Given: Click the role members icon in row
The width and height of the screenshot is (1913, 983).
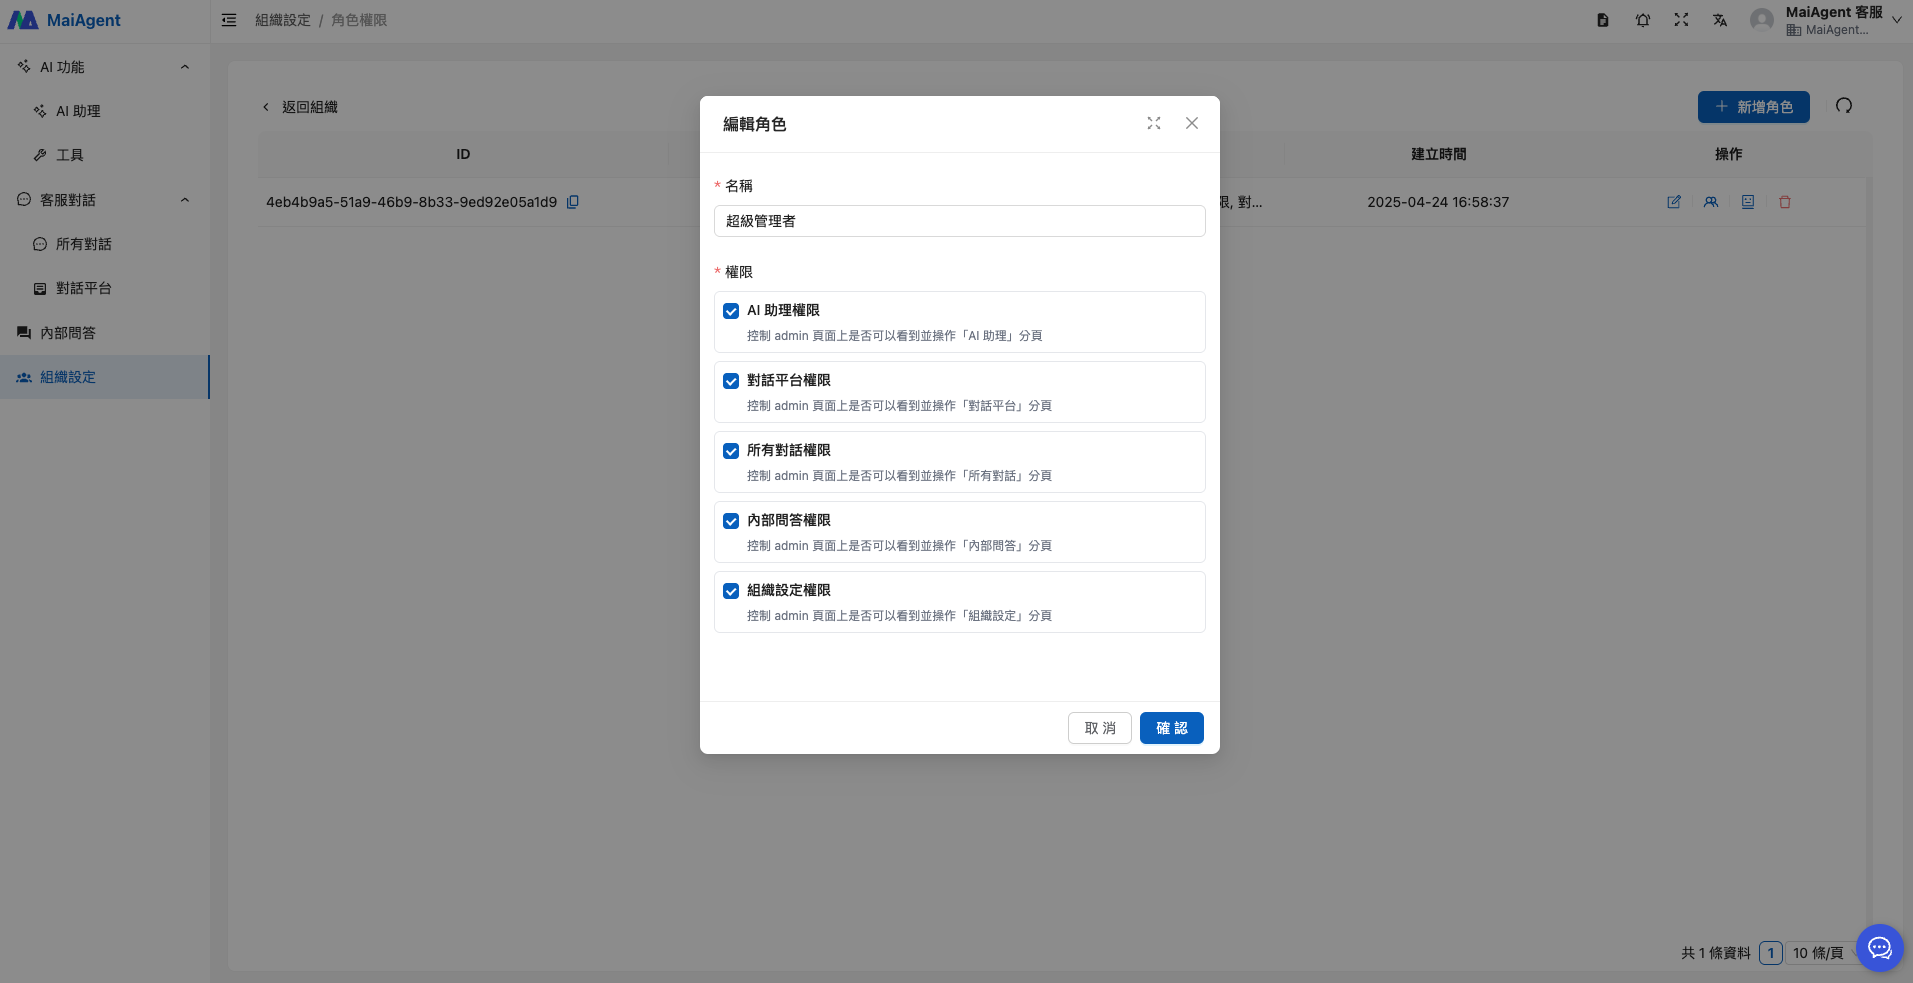Looking at the screenshot, I should tap(1711, 202).
